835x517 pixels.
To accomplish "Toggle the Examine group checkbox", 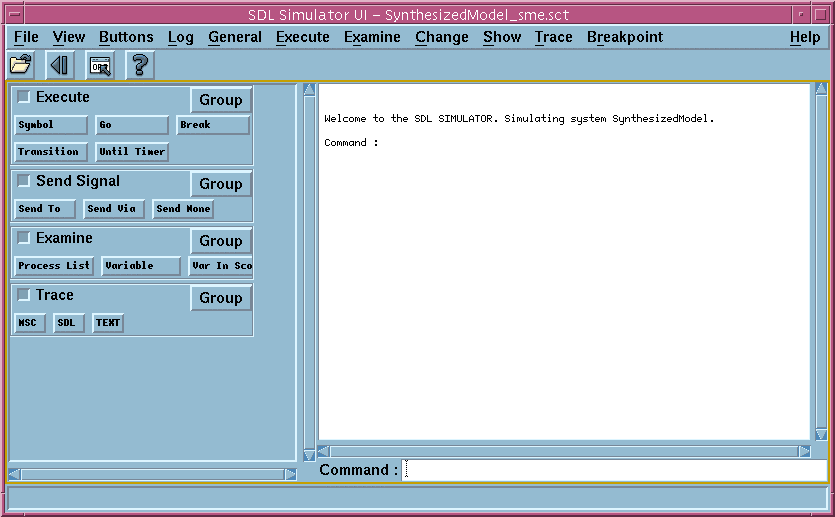I will coord(23,237).
